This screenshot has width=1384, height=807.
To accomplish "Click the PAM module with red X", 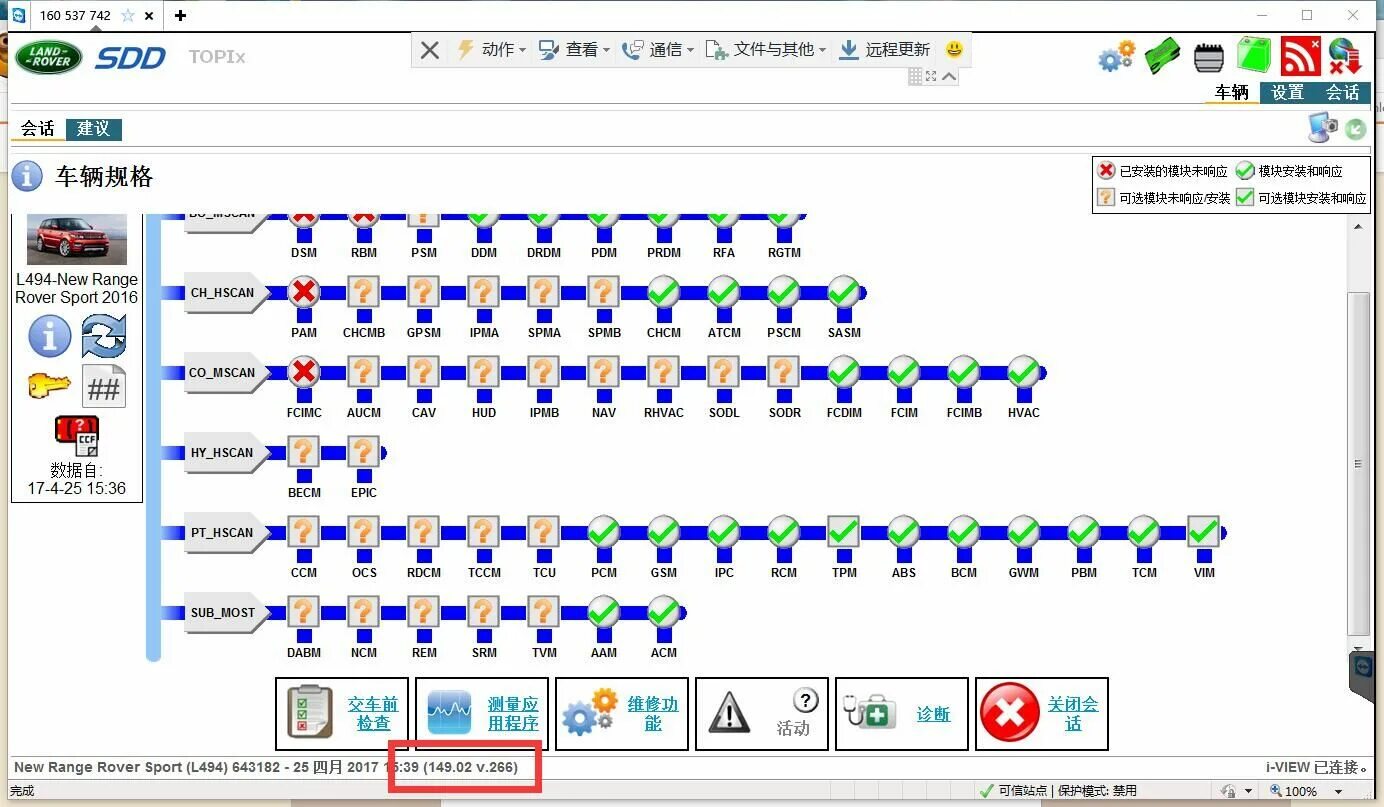I will (x=304, y=292).
